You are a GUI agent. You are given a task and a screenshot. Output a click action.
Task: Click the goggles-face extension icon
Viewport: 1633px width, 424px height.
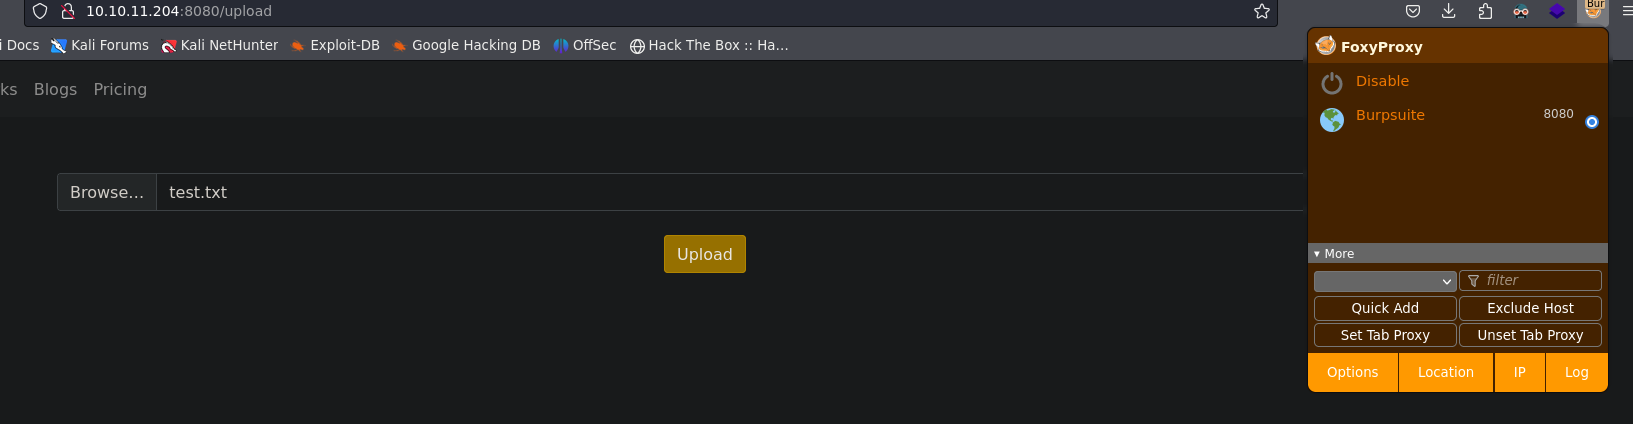[1521, 11]
